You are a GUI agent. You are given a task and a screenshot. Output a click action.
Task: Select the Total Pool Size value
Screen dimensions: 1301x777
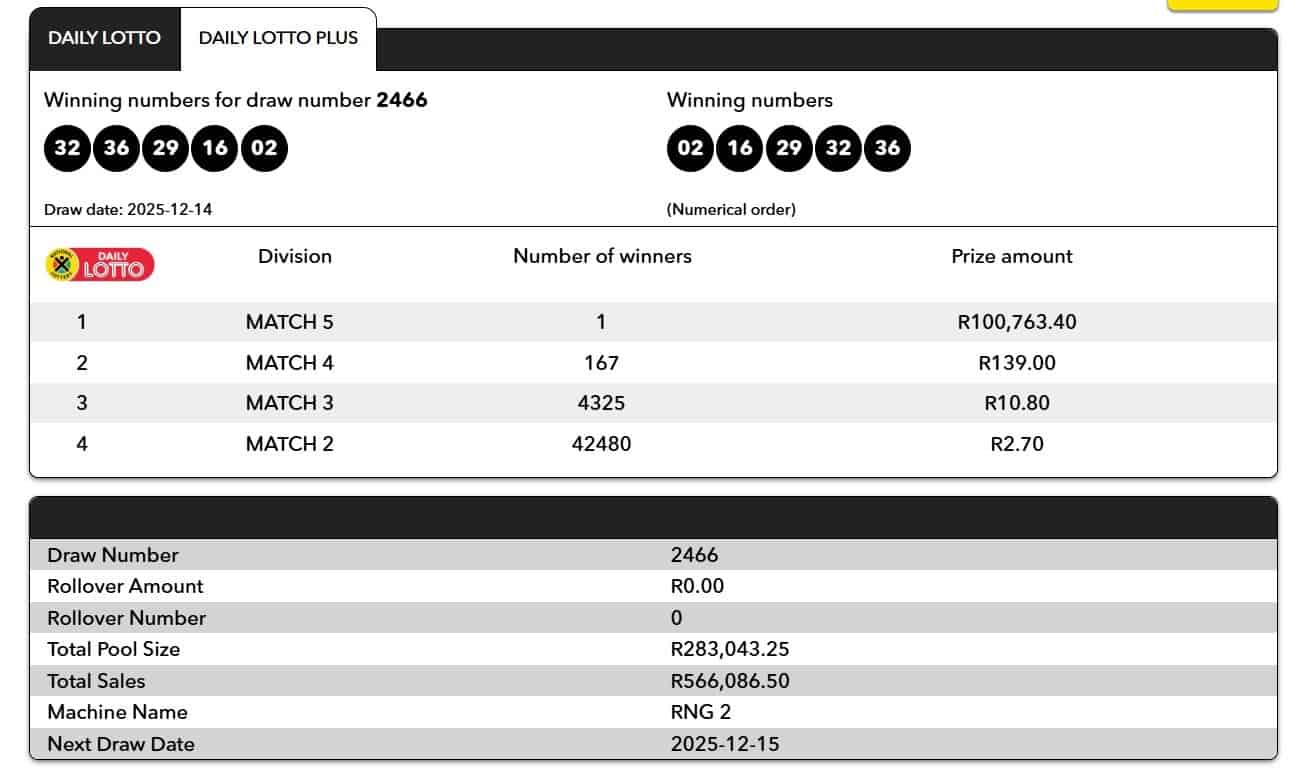(x=730, y=649)
